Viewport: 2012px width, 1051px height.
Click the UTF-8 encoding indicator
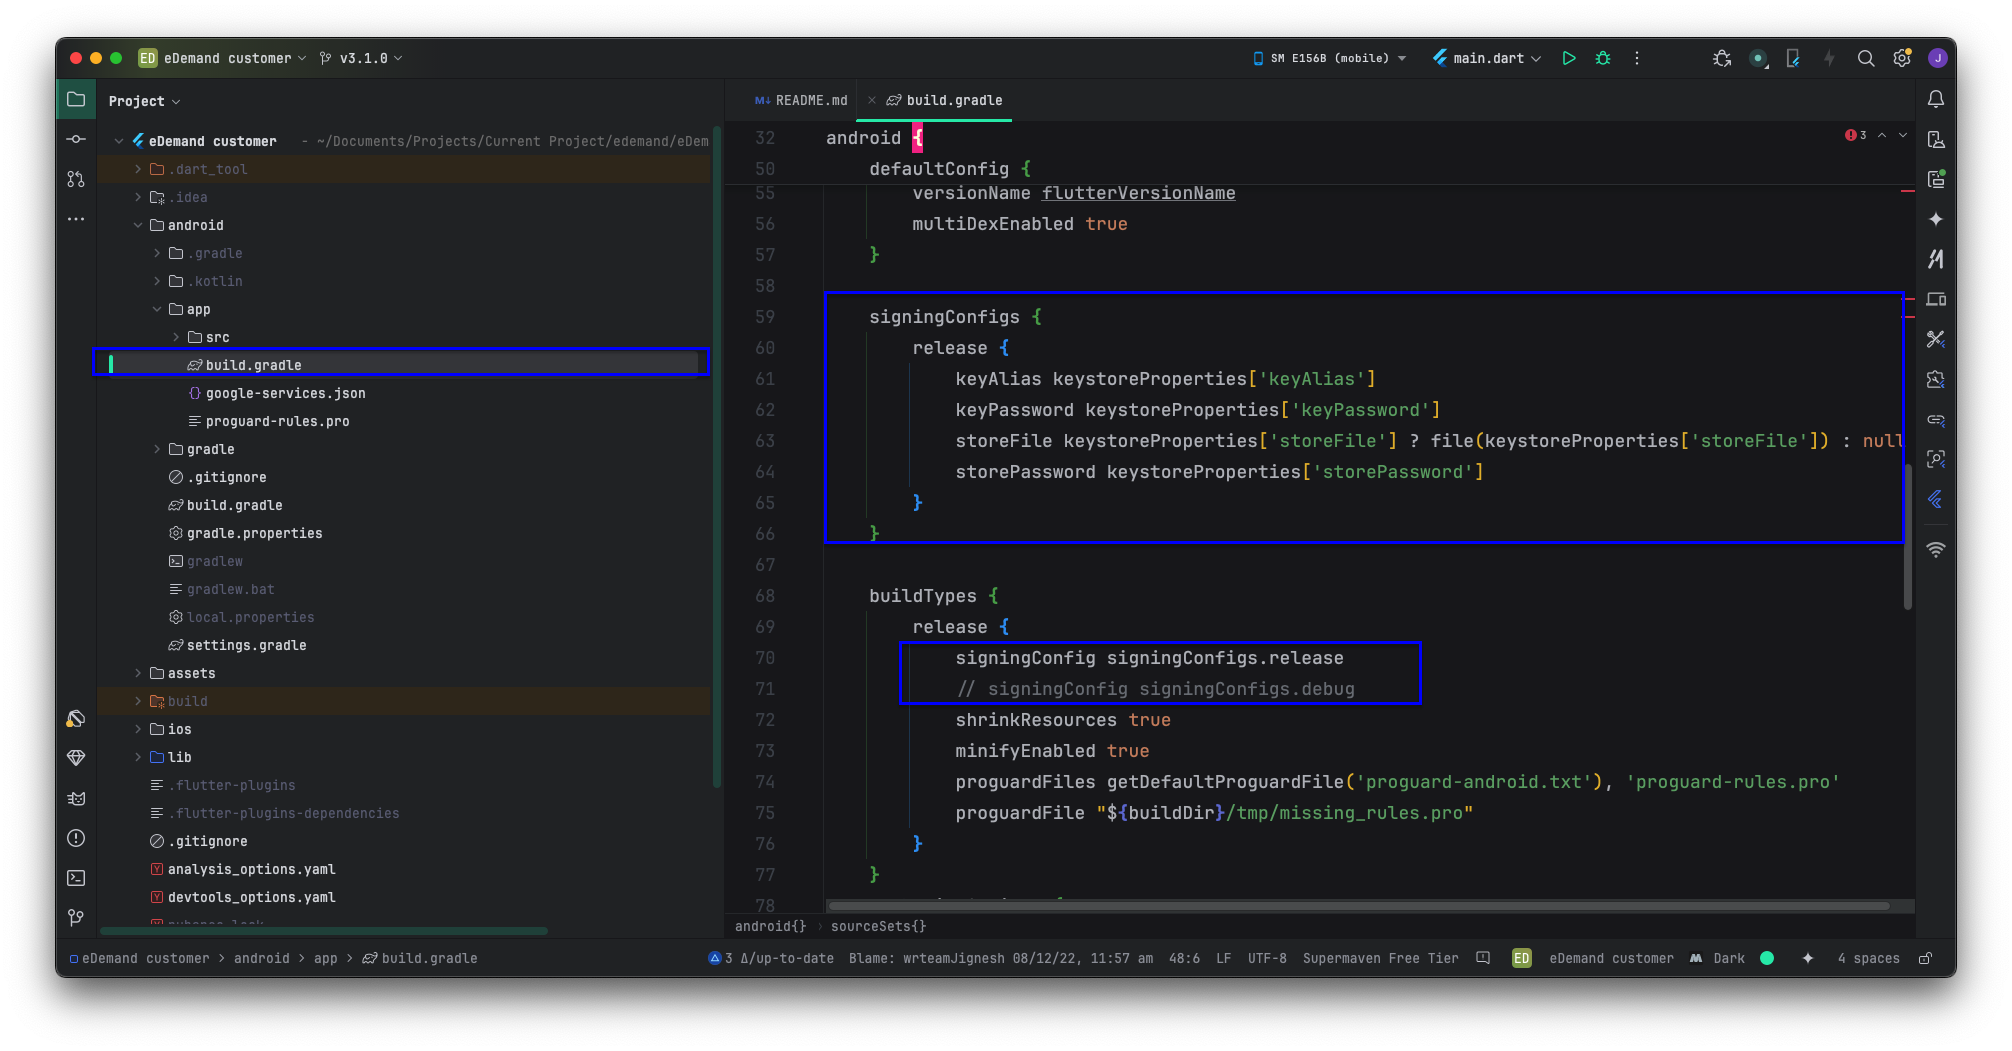click(1267, 958)
